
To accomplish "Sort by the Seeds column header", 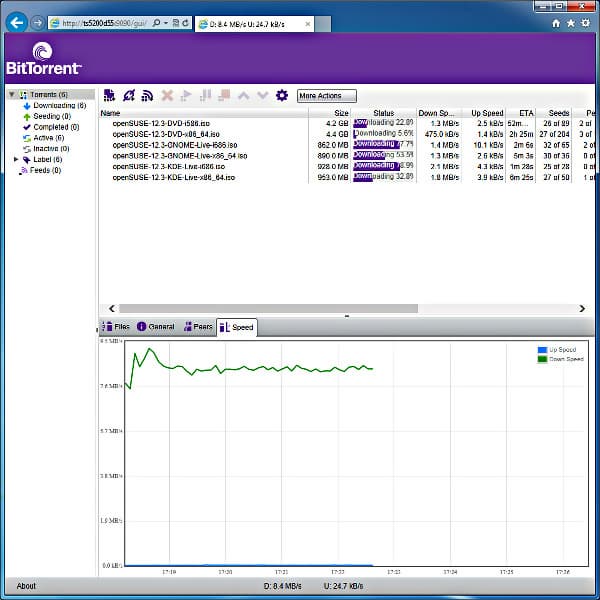I will tap(554, 113).
